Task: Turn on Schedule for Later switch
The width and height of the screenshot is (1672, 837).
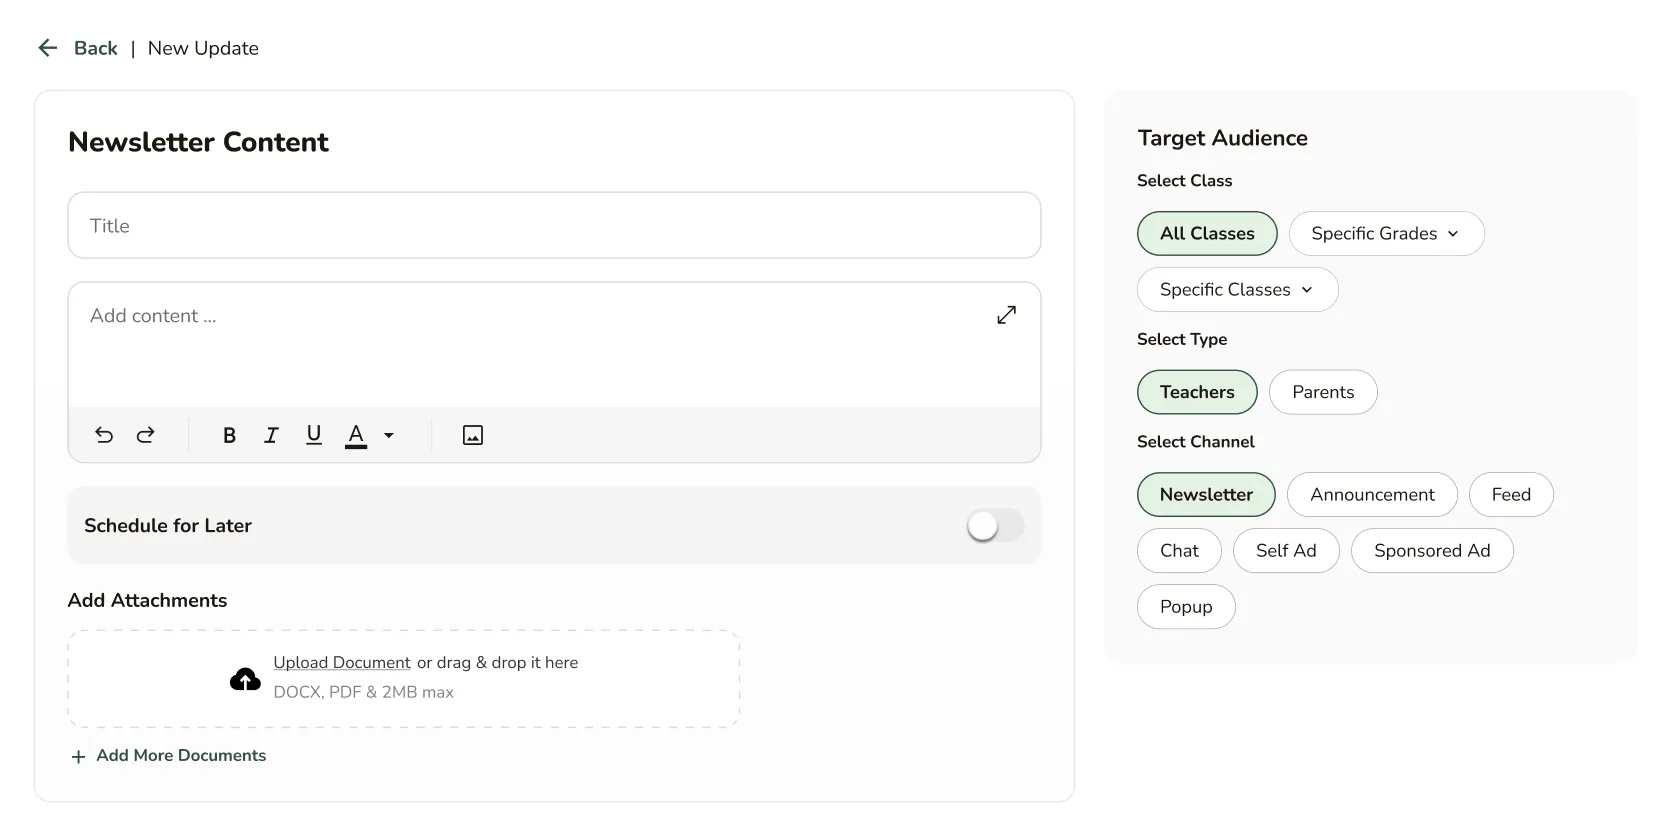Action: coord(995,526)
